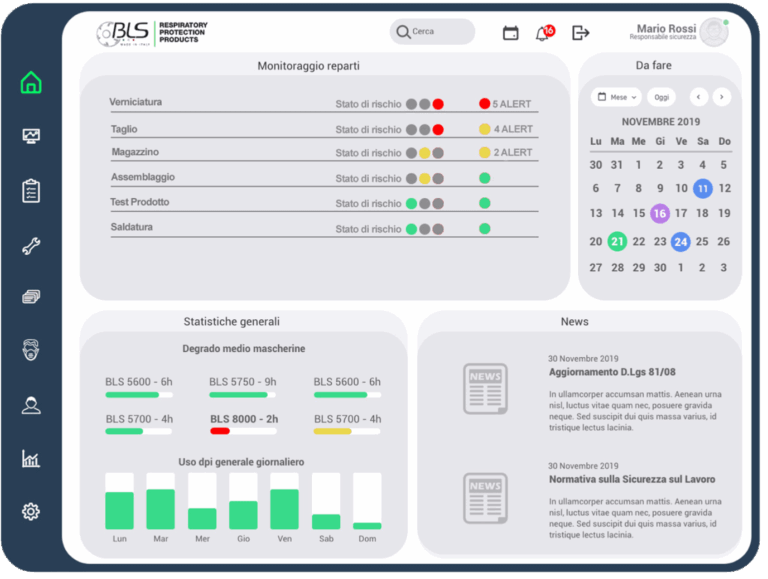Viewport: 768px width, 579px height.
Task: Click Mario Rossi profile avatar
Action: (714, 32)
